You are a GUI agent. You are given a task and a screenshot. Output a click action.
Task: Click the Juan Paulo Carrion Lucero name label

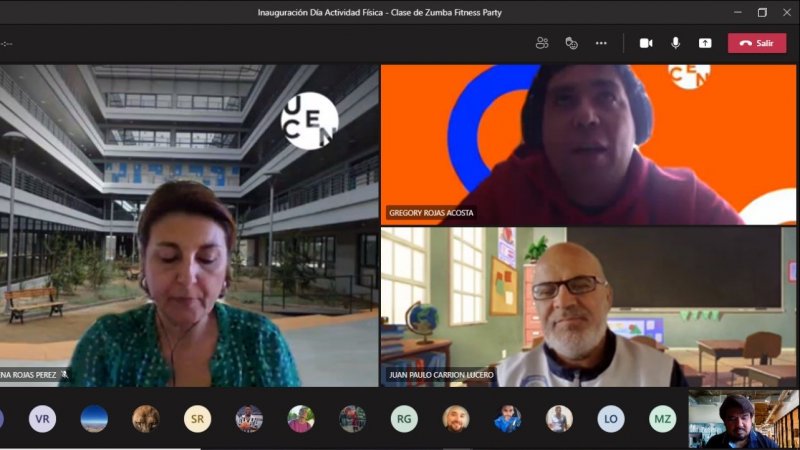pos(441,375)
